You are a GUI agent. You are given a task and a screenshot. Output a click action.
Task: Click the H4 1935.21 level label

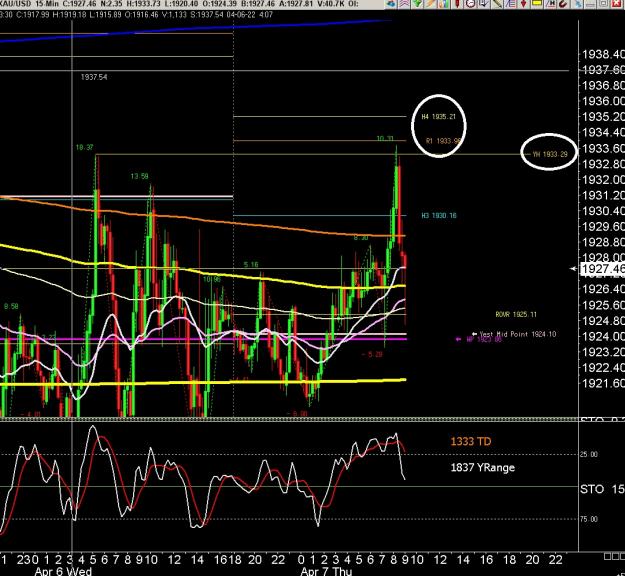[x=438, y=117]
